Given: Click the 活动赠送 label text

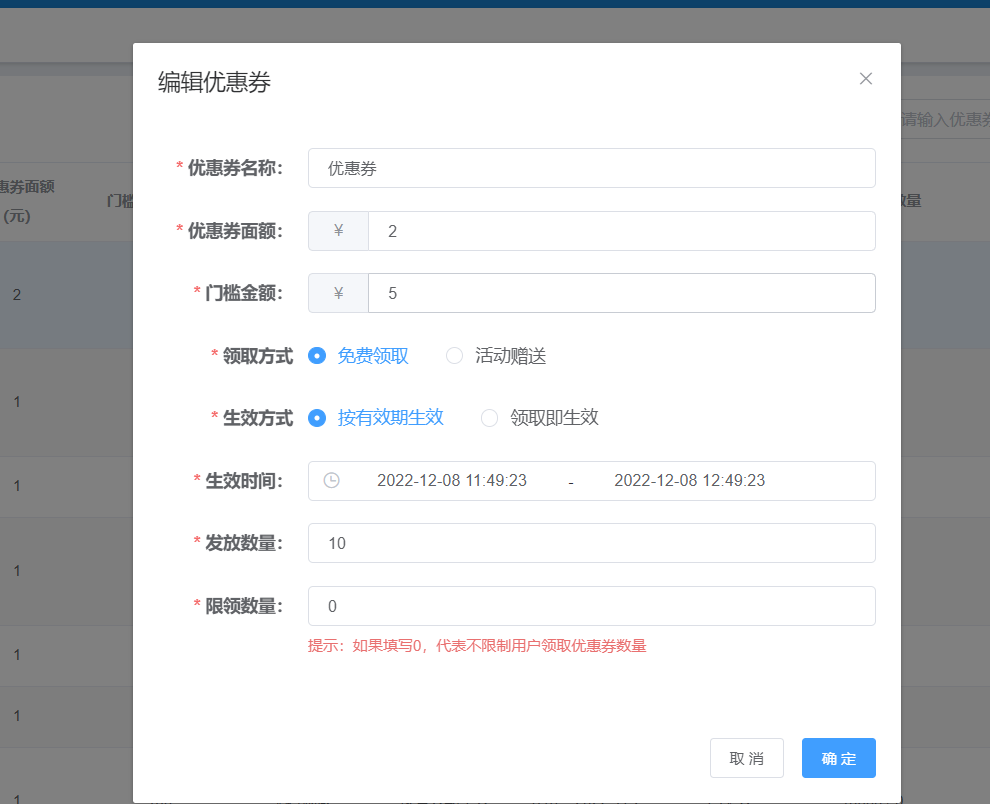Looking at the screenshot, I should click(511, 356).
